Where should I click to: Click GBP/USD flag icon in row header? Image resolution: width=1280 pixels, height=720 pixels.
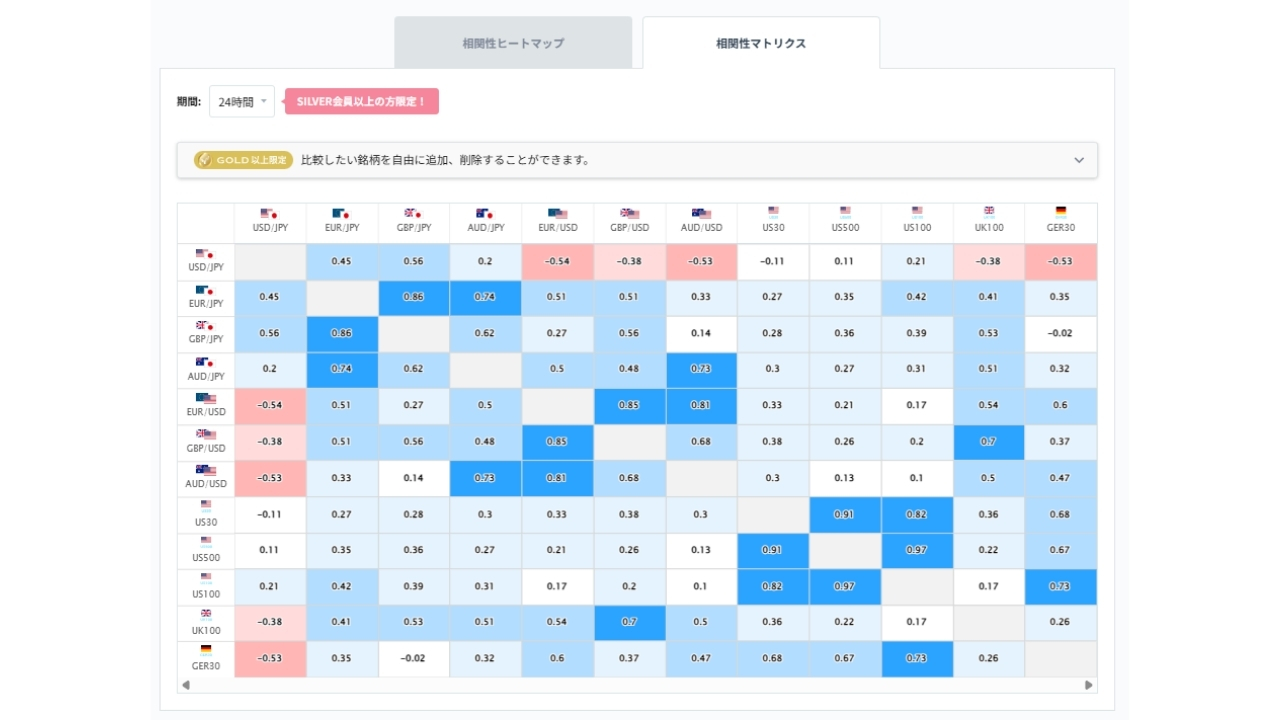[206, 435]
